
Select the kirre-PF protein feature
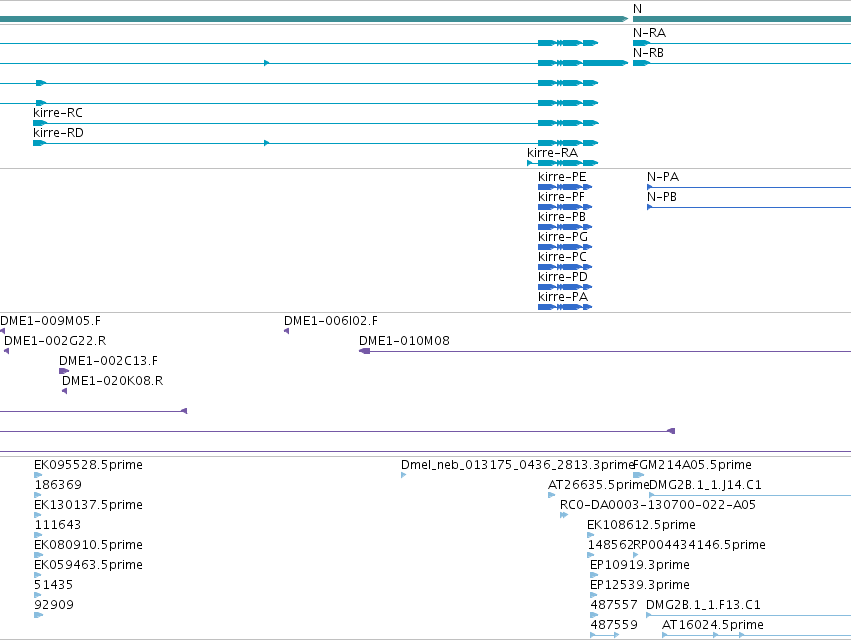(x=565, y=207)
